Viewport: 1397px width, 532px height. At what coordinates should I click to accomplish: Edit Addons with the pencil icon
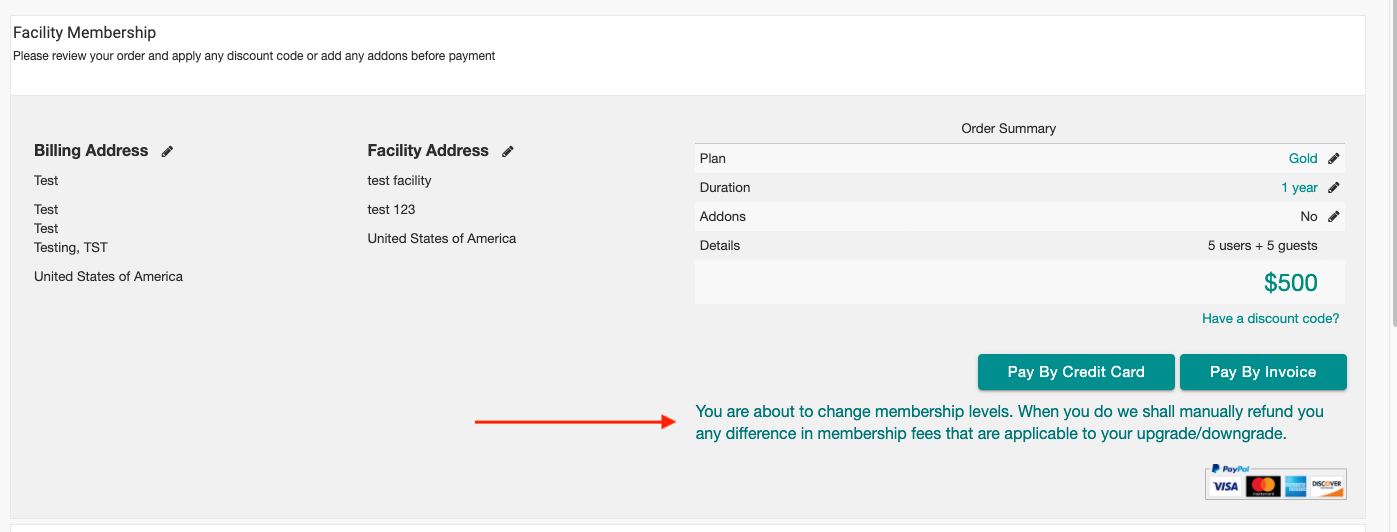tap(1333, 216)
